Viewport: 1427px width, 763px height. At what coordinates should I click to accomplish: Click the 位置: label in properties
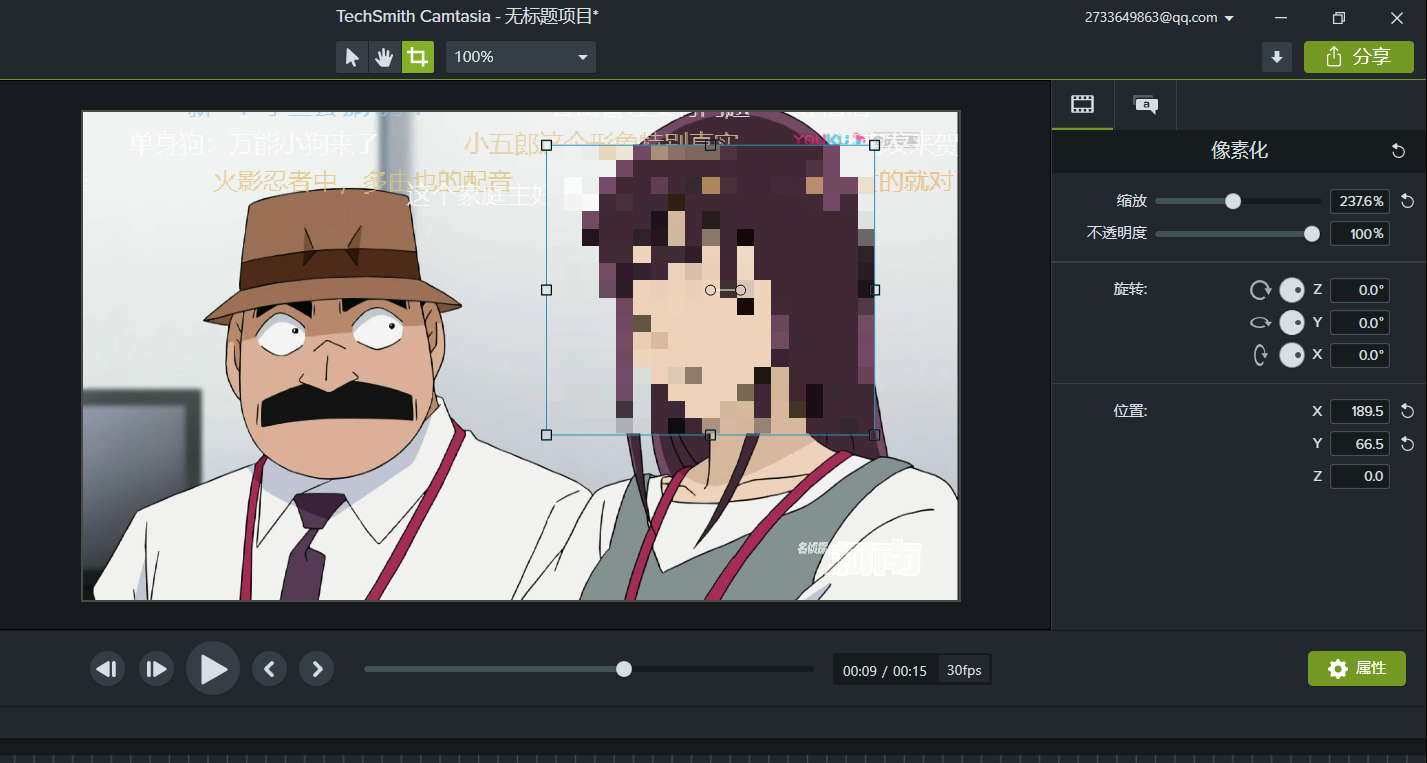pos(1130,411)
